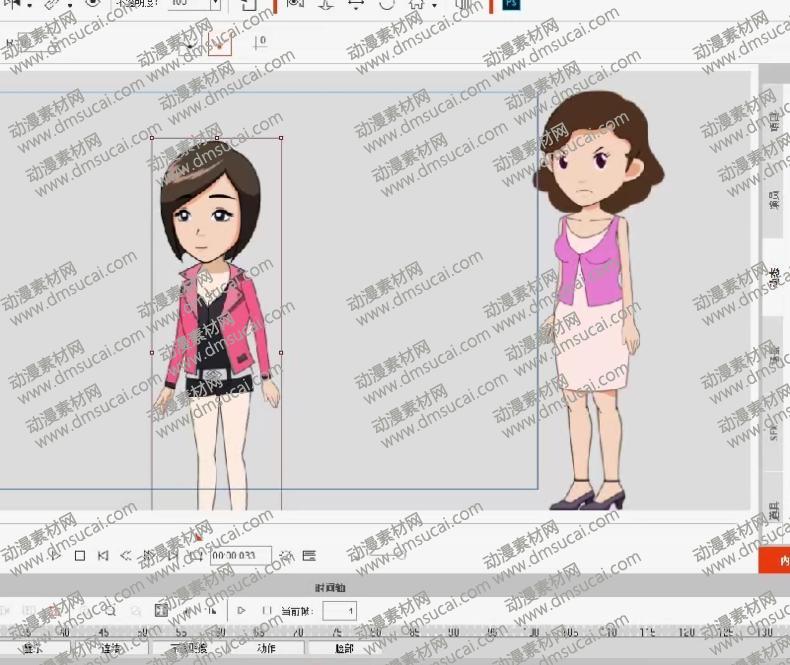Click the rotate circle icon
The height and width of the screenshot is (665, 790).
point(387,5)
